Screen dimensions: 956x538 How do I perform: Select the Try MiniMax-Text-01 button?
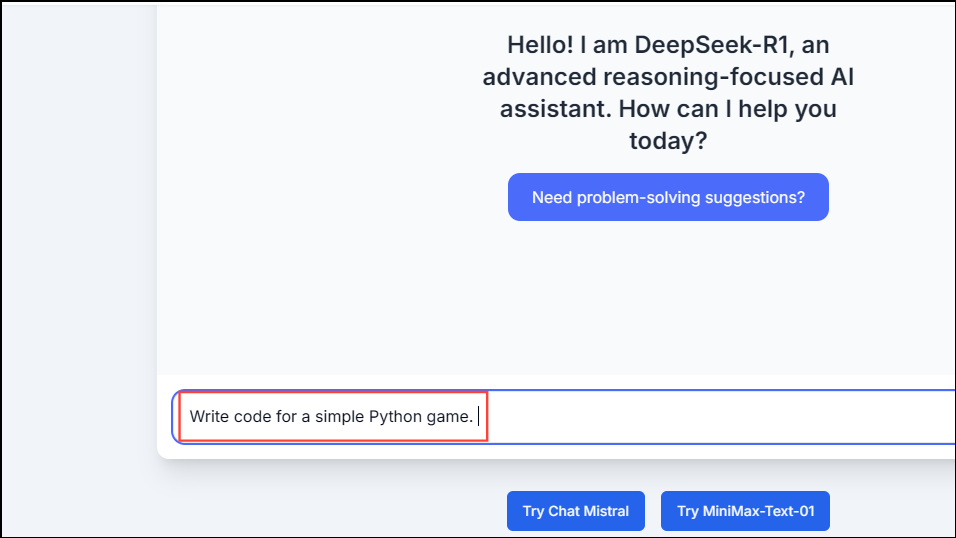(x=745, y=511)
